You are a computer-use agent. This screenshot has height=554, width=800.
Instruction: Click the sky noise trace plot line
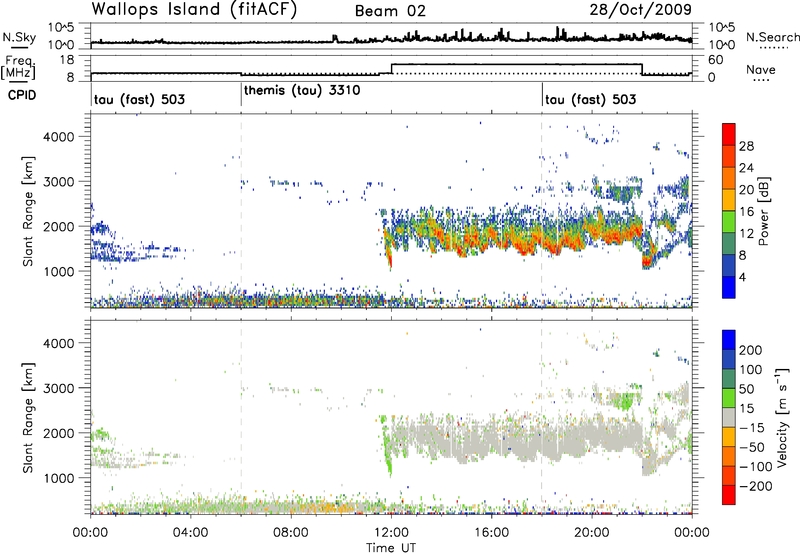point(391,40)
